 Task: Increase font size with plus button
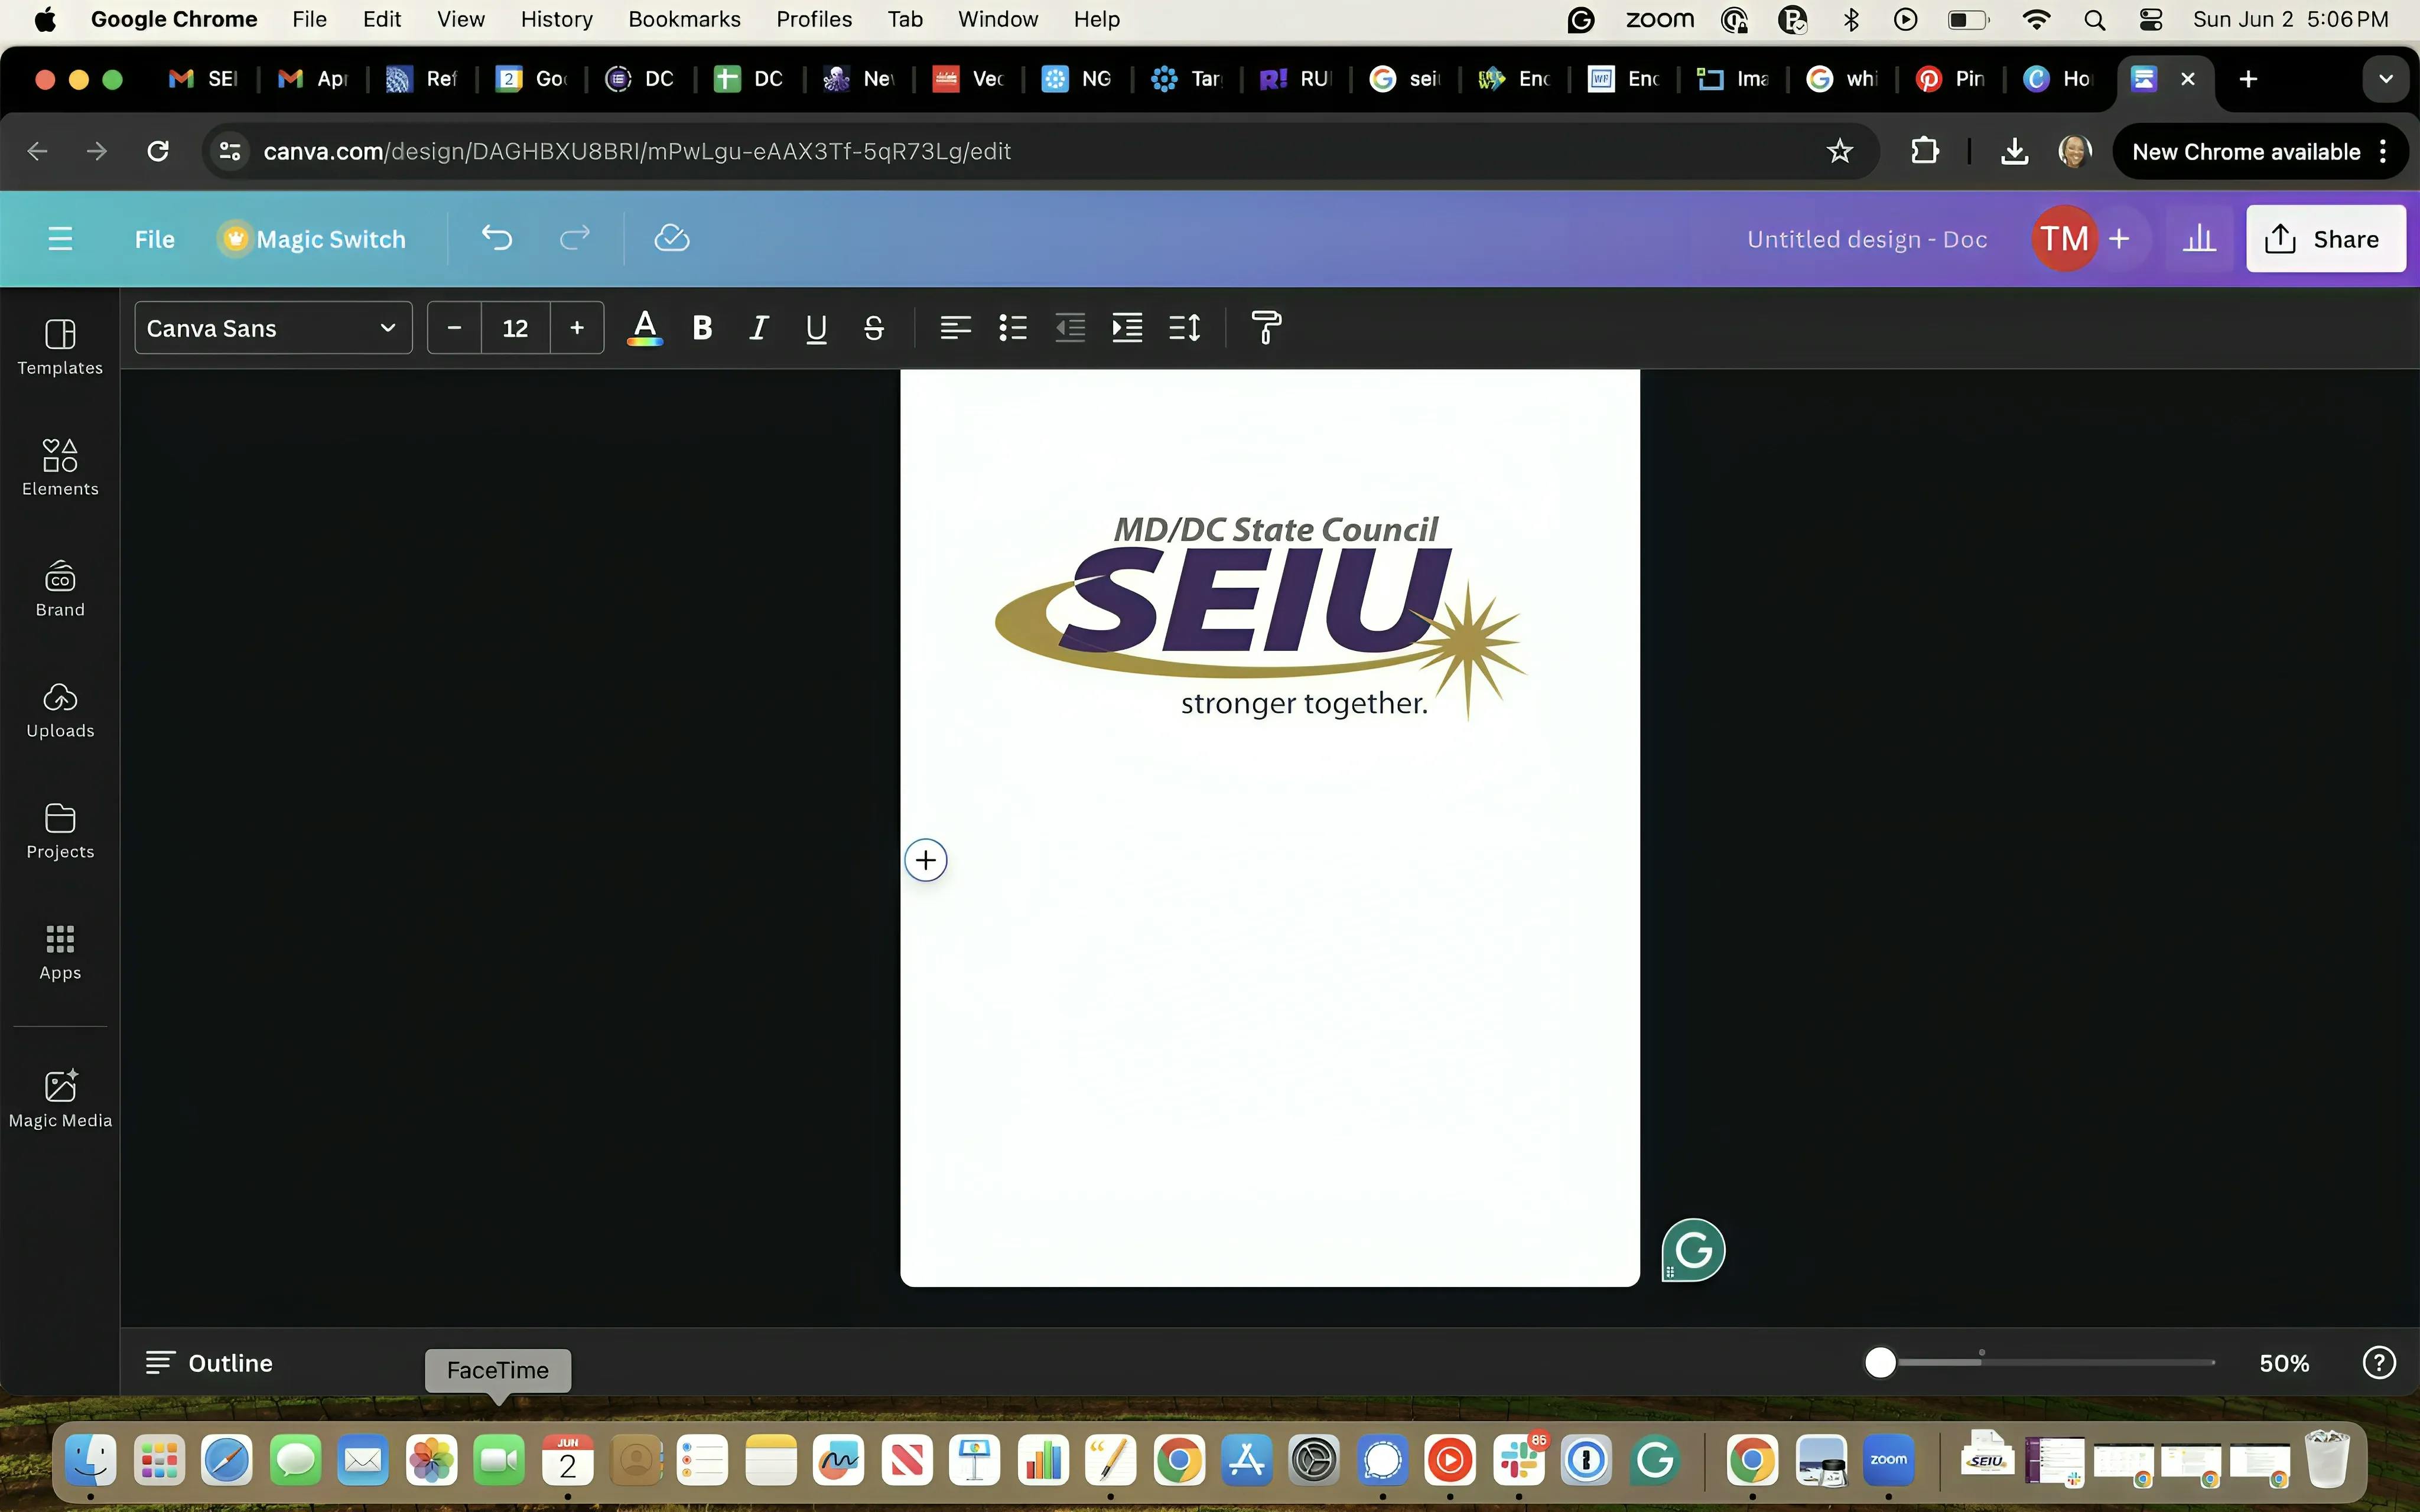pyautogui.click(x=577, y=327)
